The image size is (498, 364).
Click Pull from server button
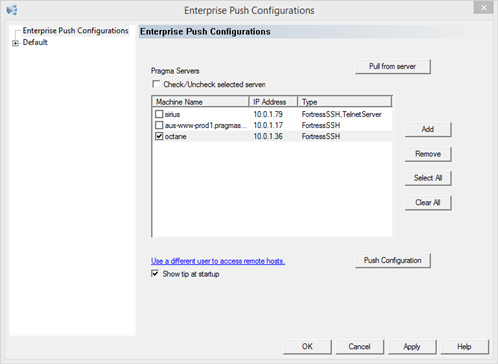pyautogui.click(x=393, y=66)
